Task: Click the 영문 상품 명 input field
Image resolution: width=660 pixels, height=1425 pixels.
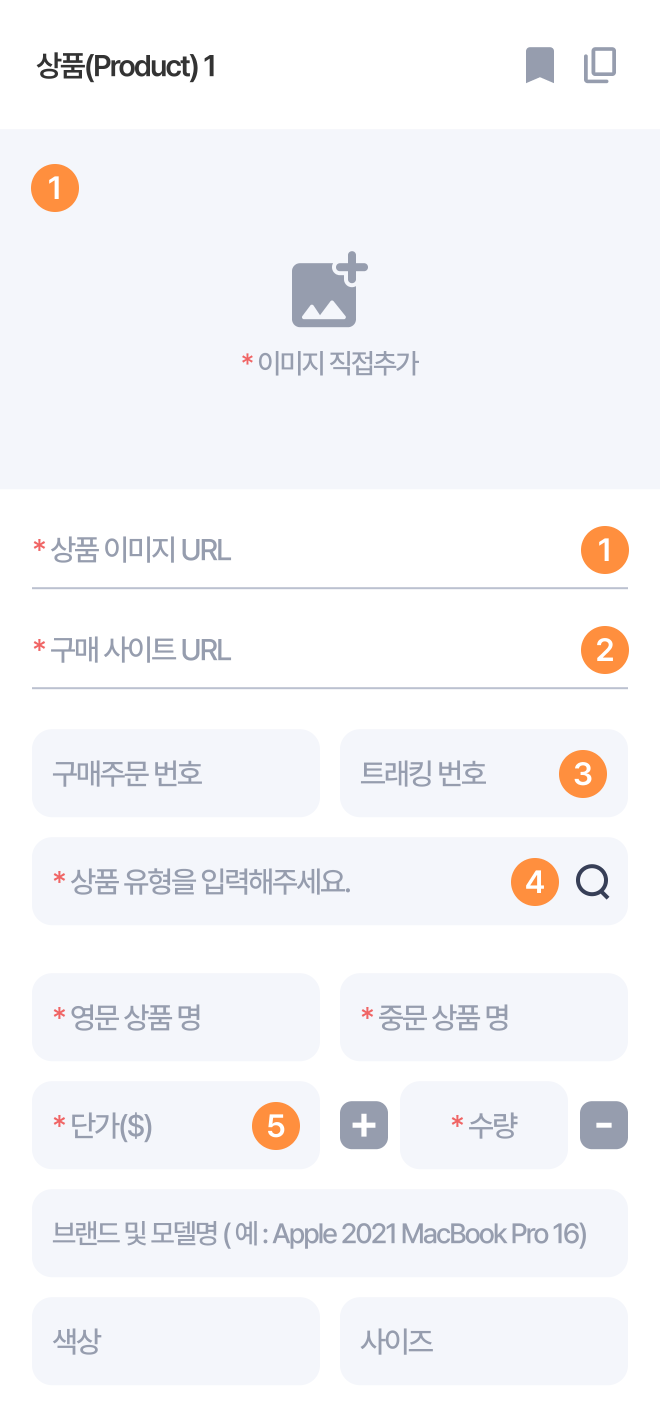Action: coord(176,1017)
